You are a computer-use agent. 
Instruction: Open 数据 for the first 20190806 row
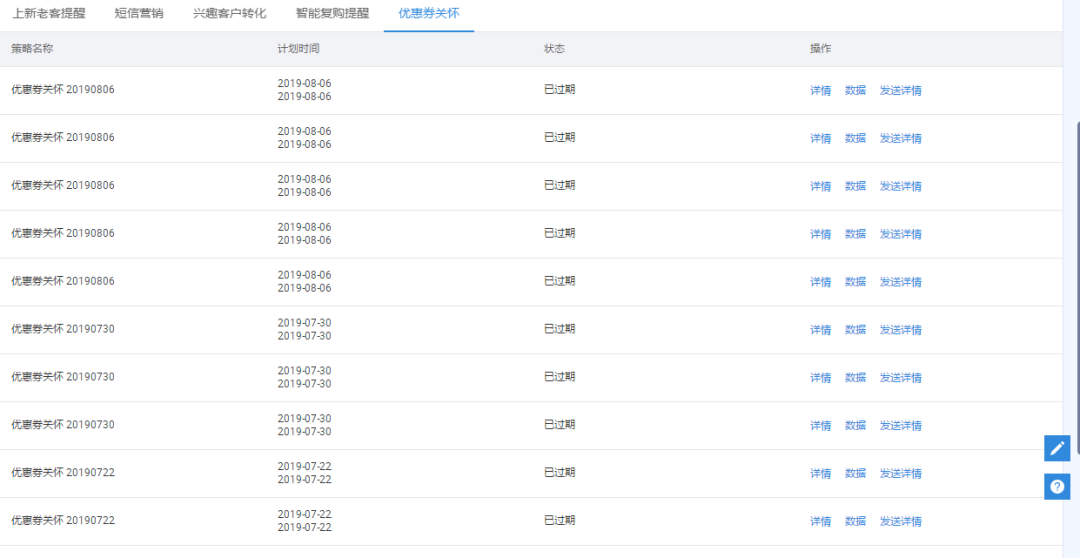(855, 90)
